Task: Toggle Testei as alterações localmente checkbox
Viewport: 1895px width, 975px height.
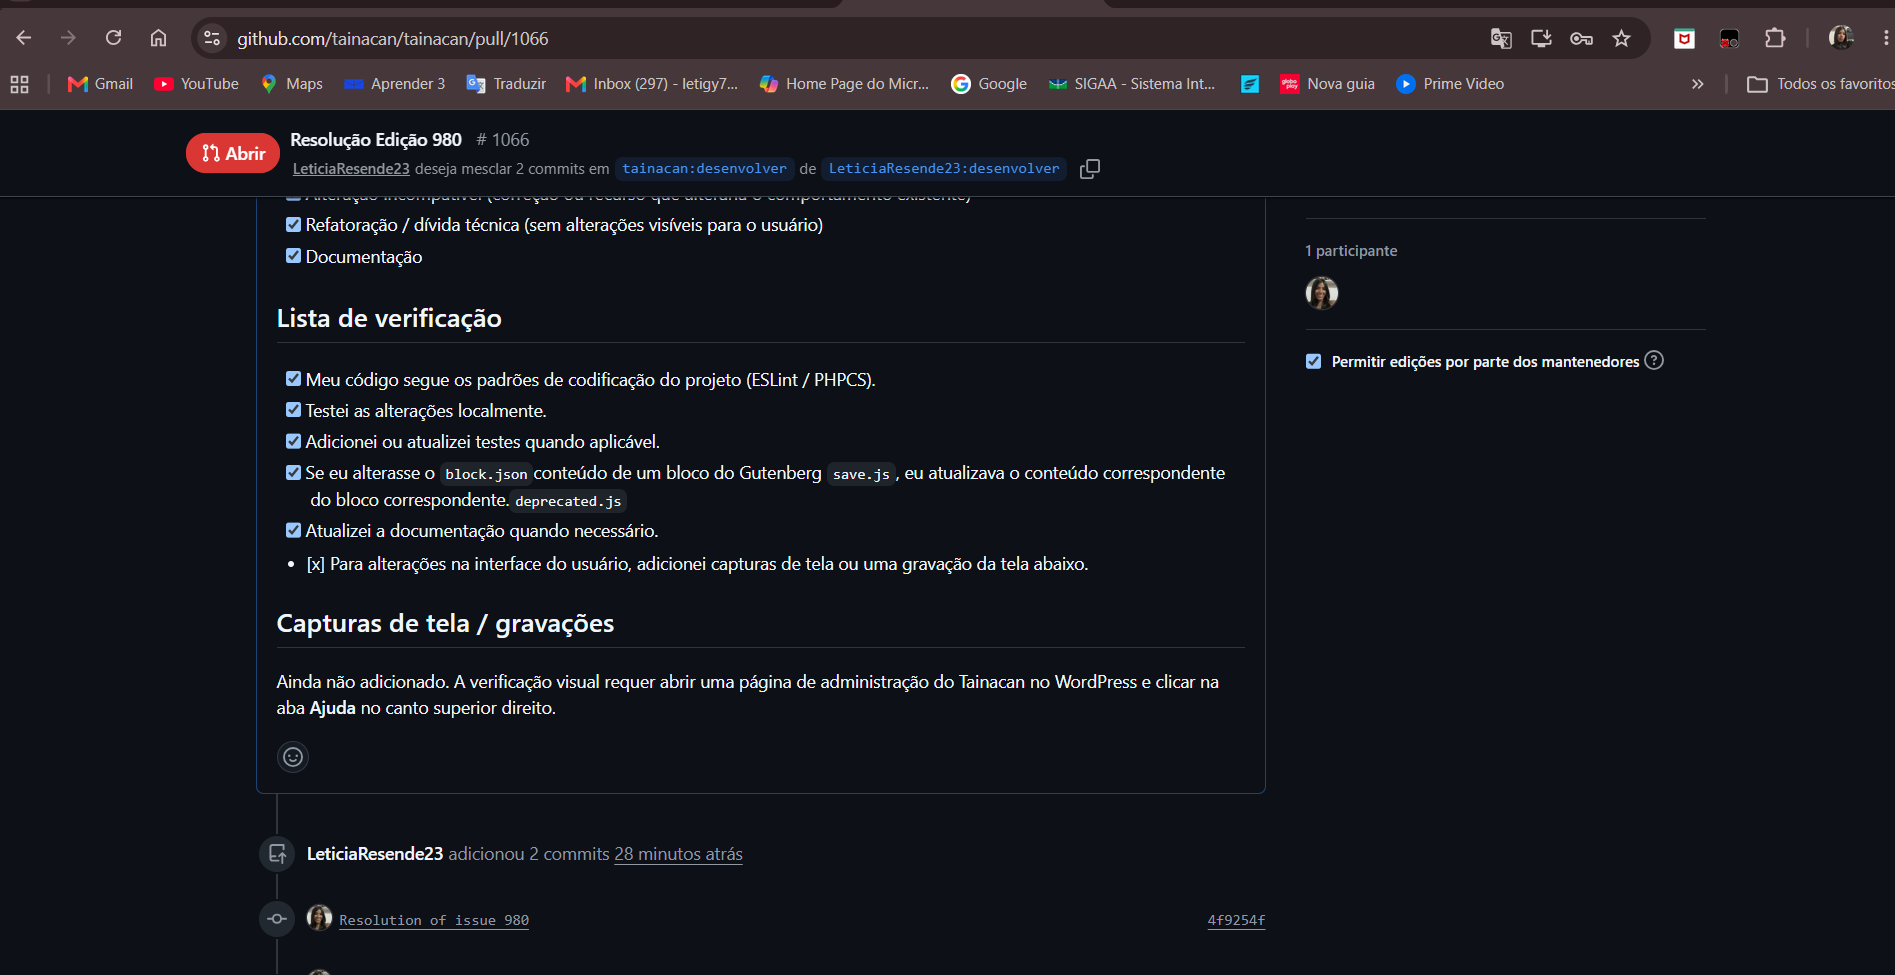Action: tap(293, 409)
